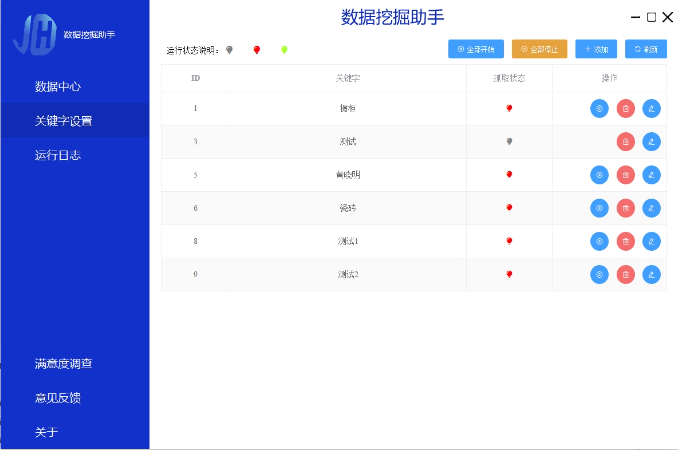This screenshot has height=450, width=679.
Task: Click the red status marker in row ID 1
Action: tap(509, 108)
